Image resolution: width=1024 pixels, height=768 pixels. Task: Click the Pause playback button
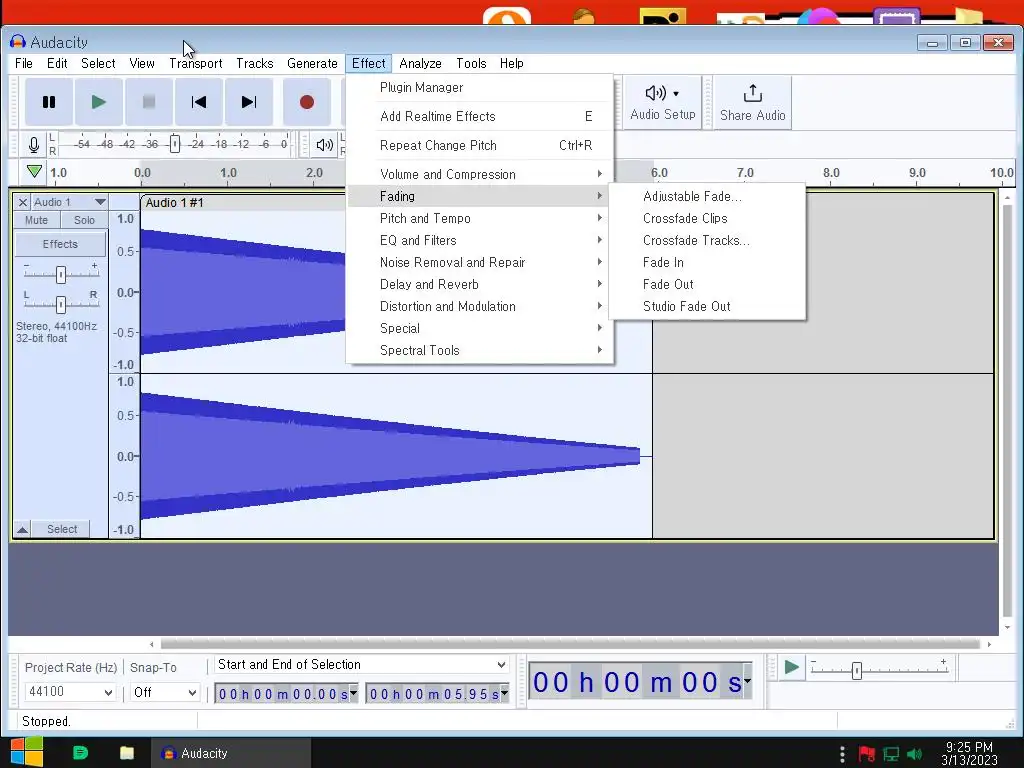pyautogui.click(x=49, y=102)
